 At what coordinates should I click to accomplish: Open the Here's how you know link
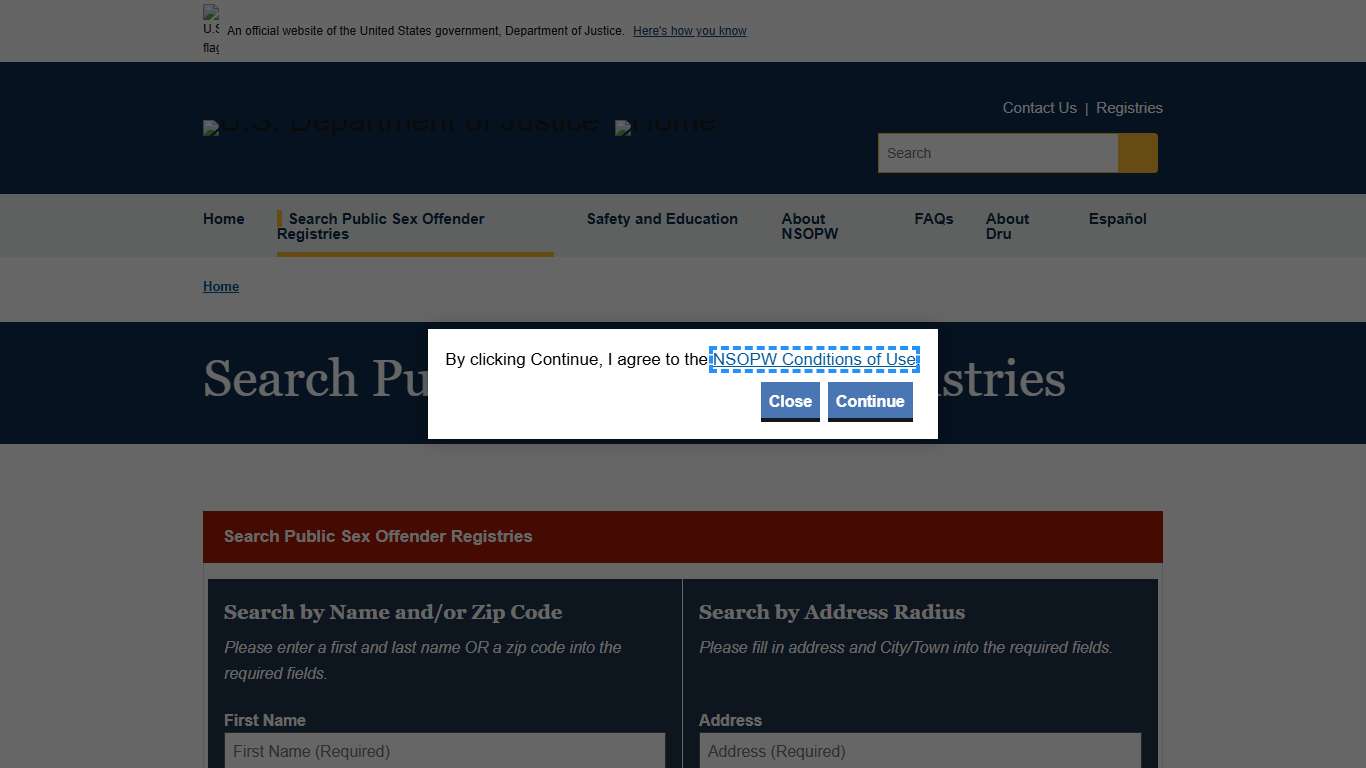[689, 31]
